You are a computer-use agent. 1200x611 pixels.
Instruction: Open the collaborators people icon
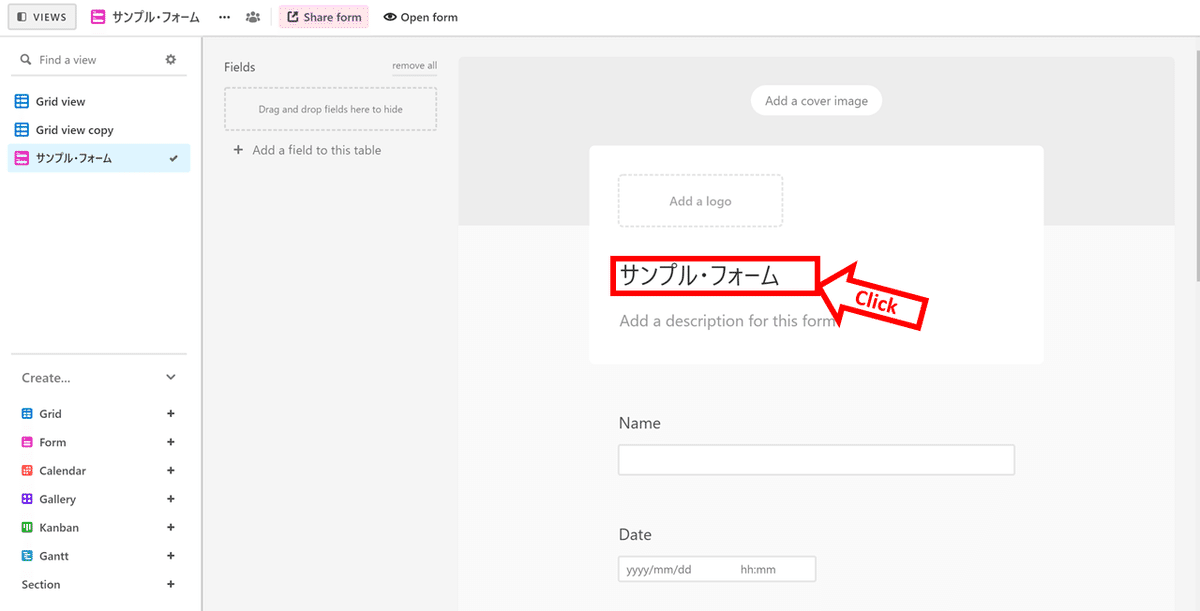tap(253, 17)
